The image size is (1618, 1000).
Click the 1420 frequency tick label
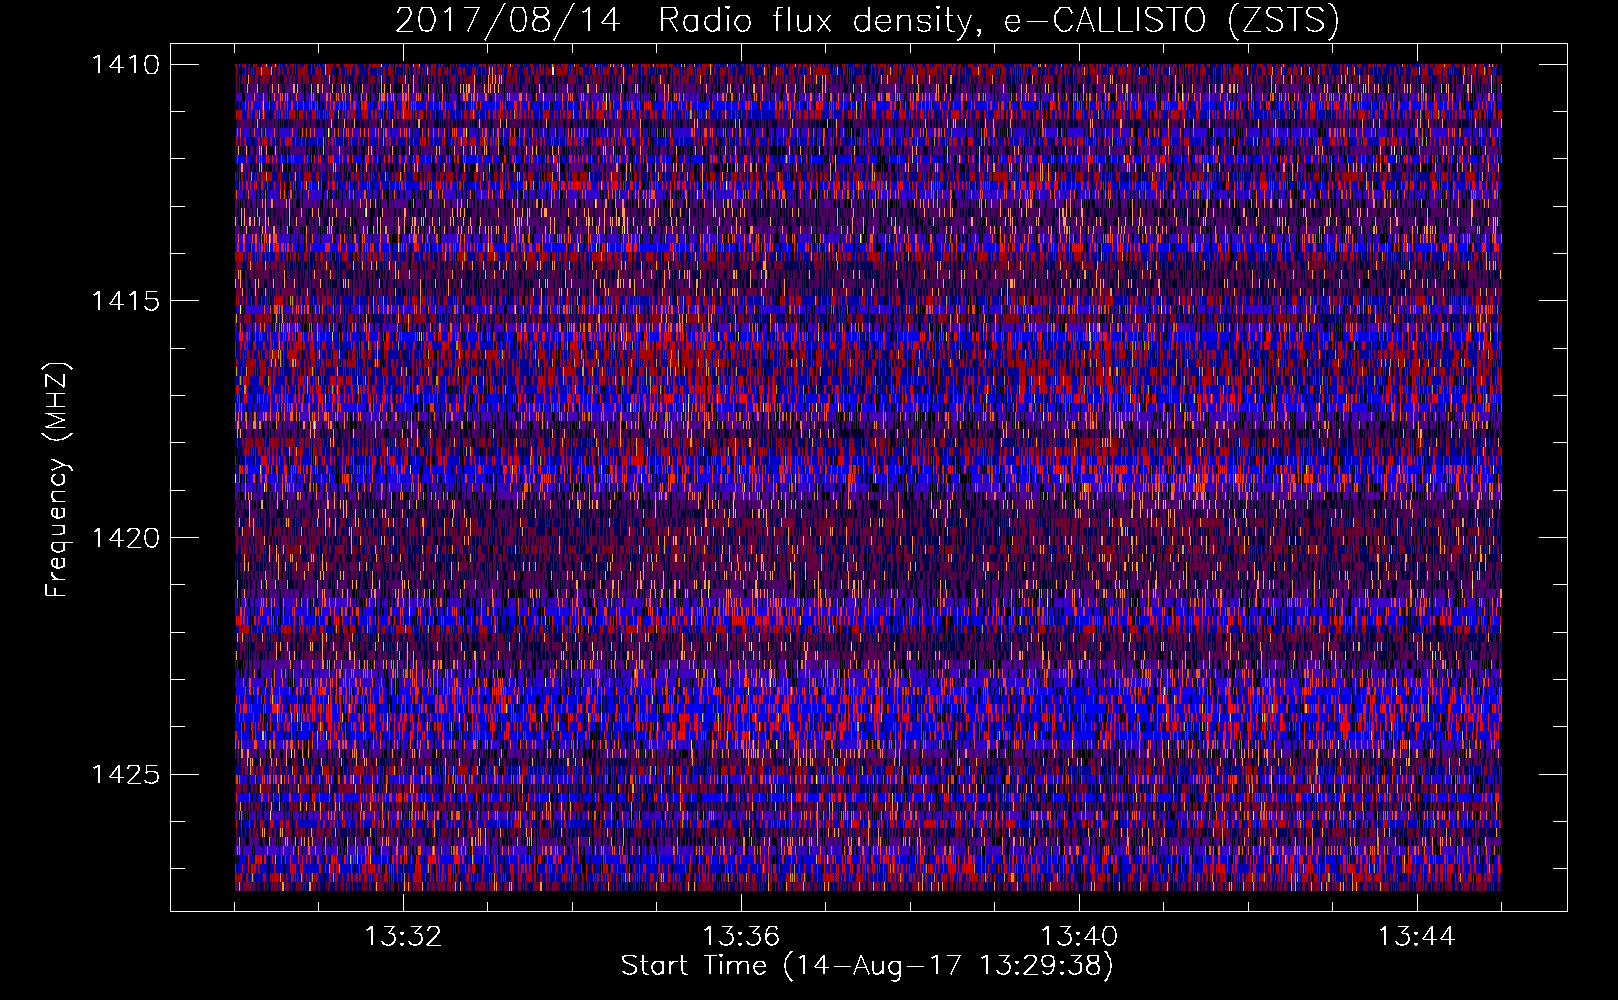[125, 538]
